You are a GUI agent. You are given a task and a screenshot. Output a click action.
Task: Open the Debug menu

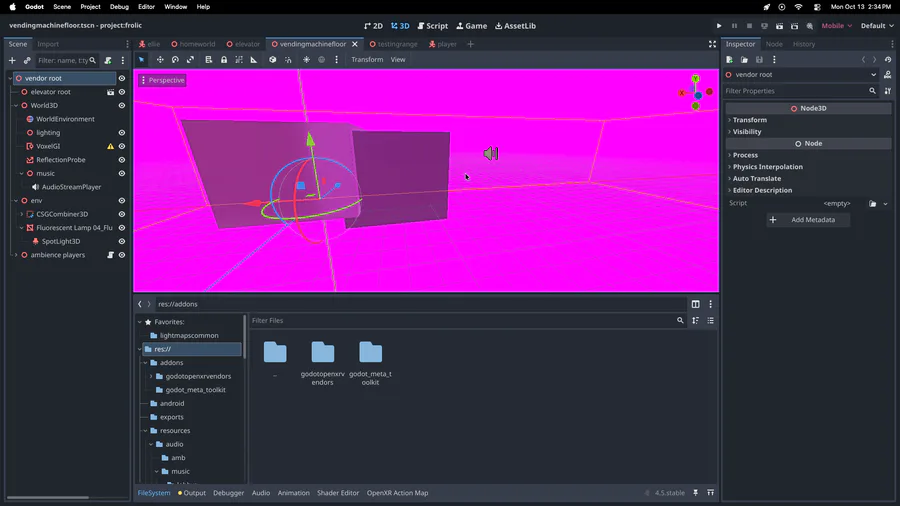(x=119, y=7)
